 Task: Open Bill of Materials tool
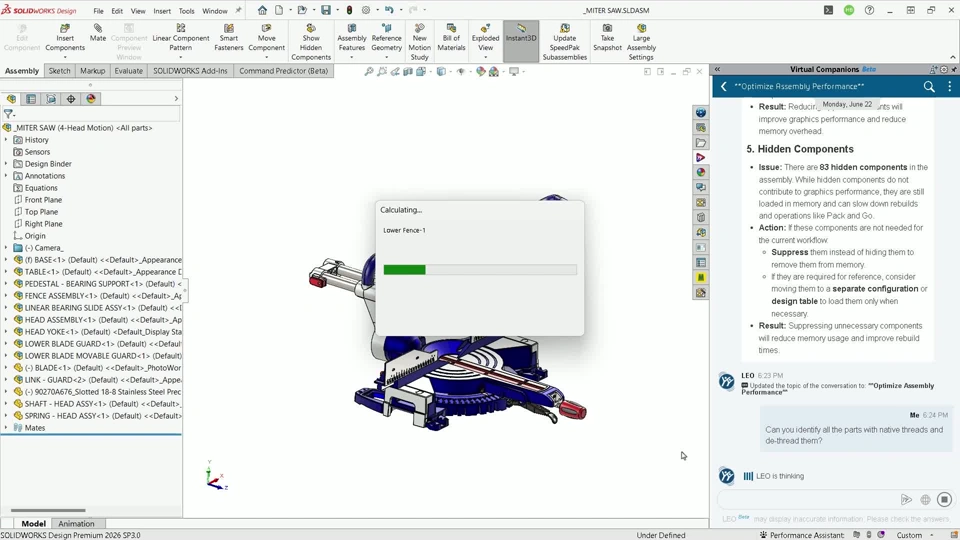[x=451, y=38]
